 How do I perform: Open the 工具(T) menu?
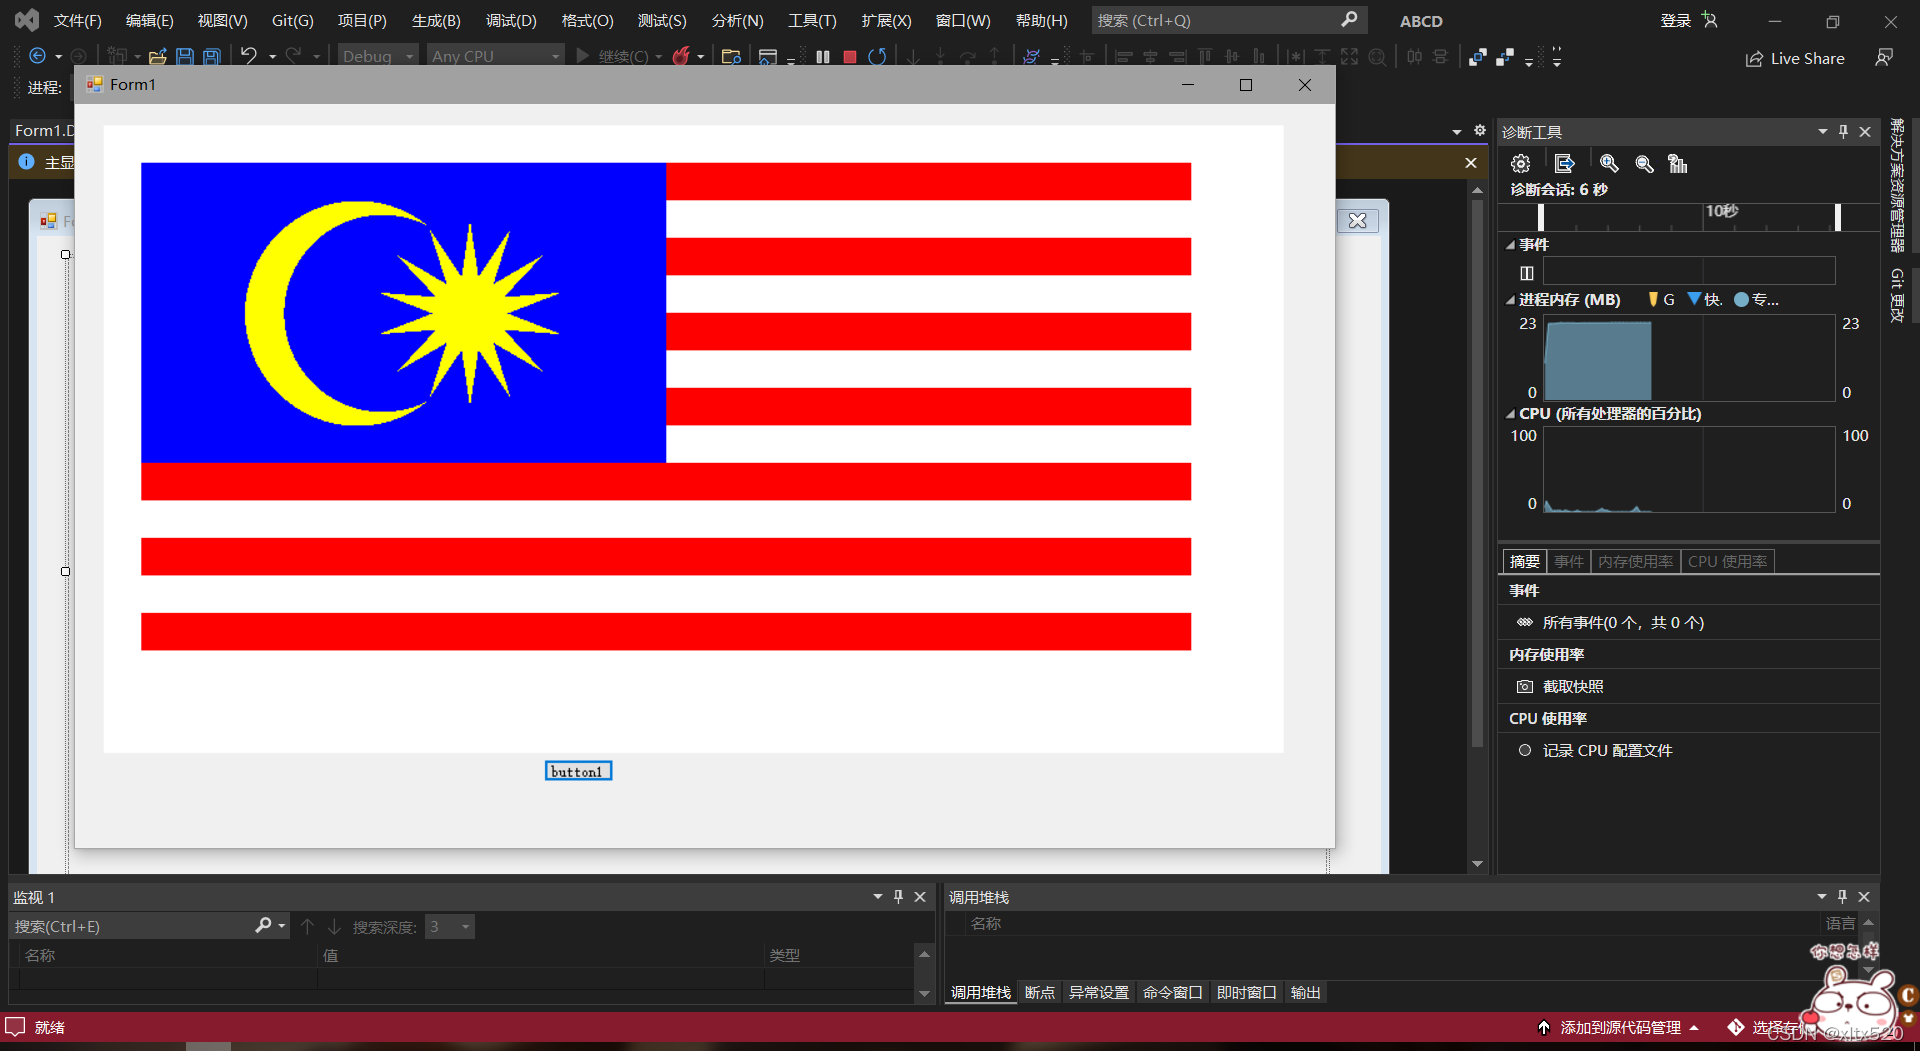coord(812,21)
